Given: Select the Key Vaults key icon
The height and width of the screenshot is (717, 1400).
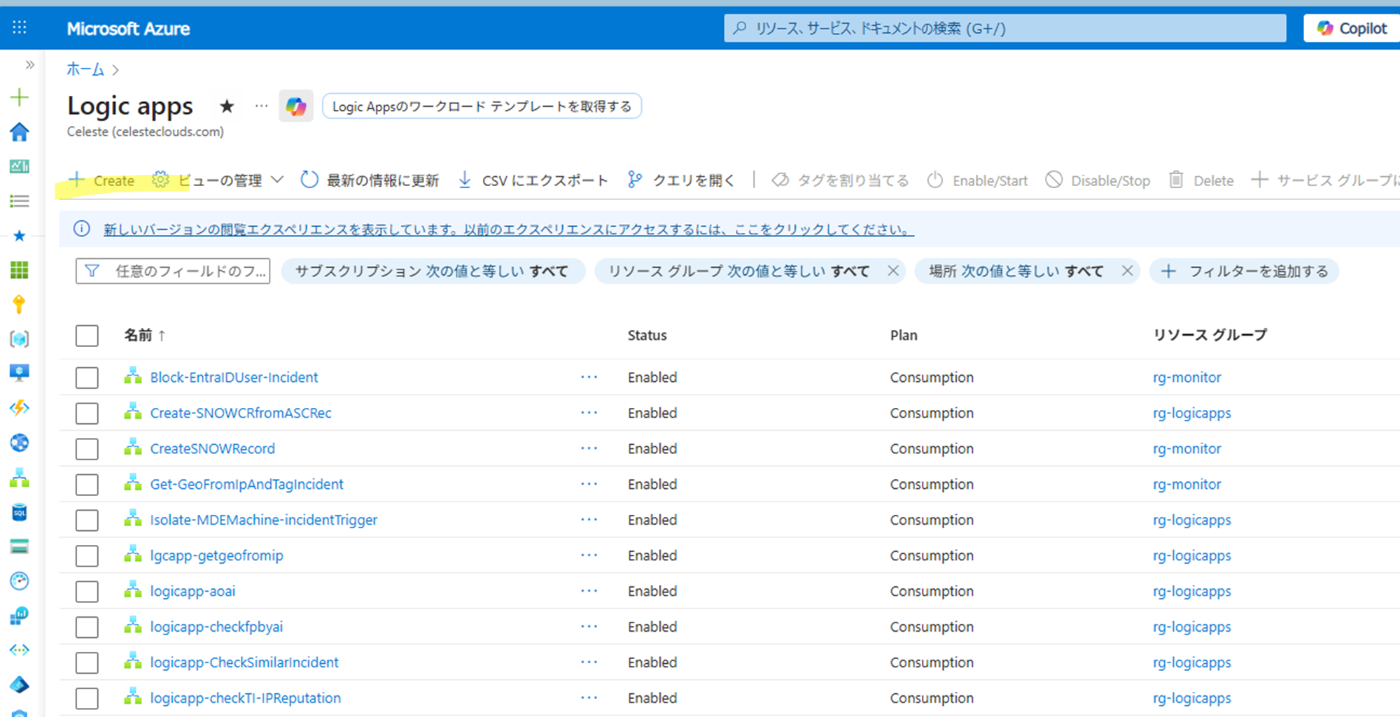Looking at the screenshot, I should click(19, 304).
